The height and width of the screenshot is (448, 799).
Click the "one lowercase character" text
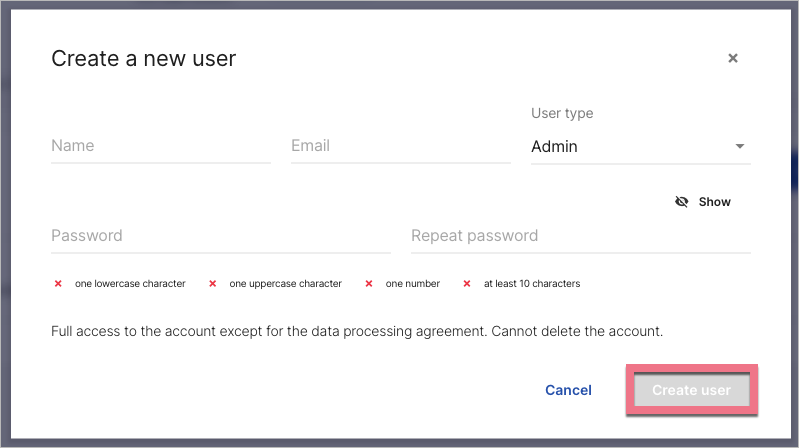(x=130, y=284)
